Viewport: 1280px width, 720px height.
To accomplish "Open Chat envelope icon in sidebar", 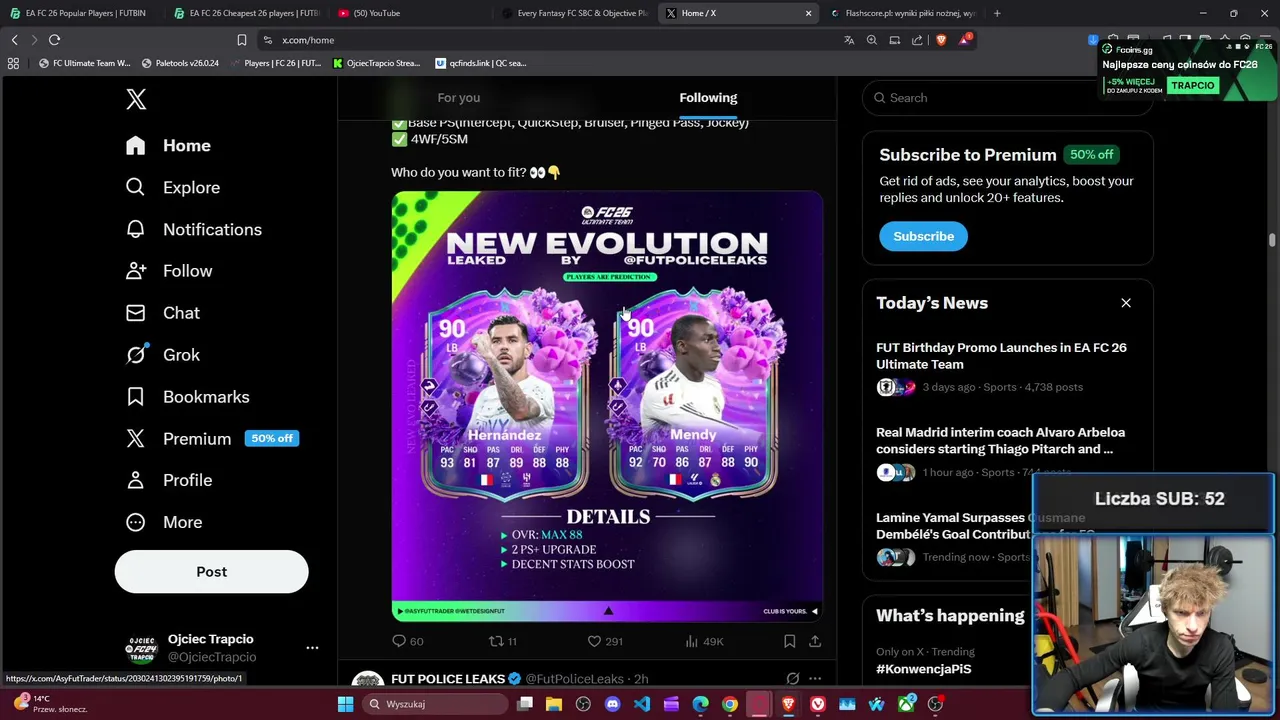I will click(x=136, y=313).
